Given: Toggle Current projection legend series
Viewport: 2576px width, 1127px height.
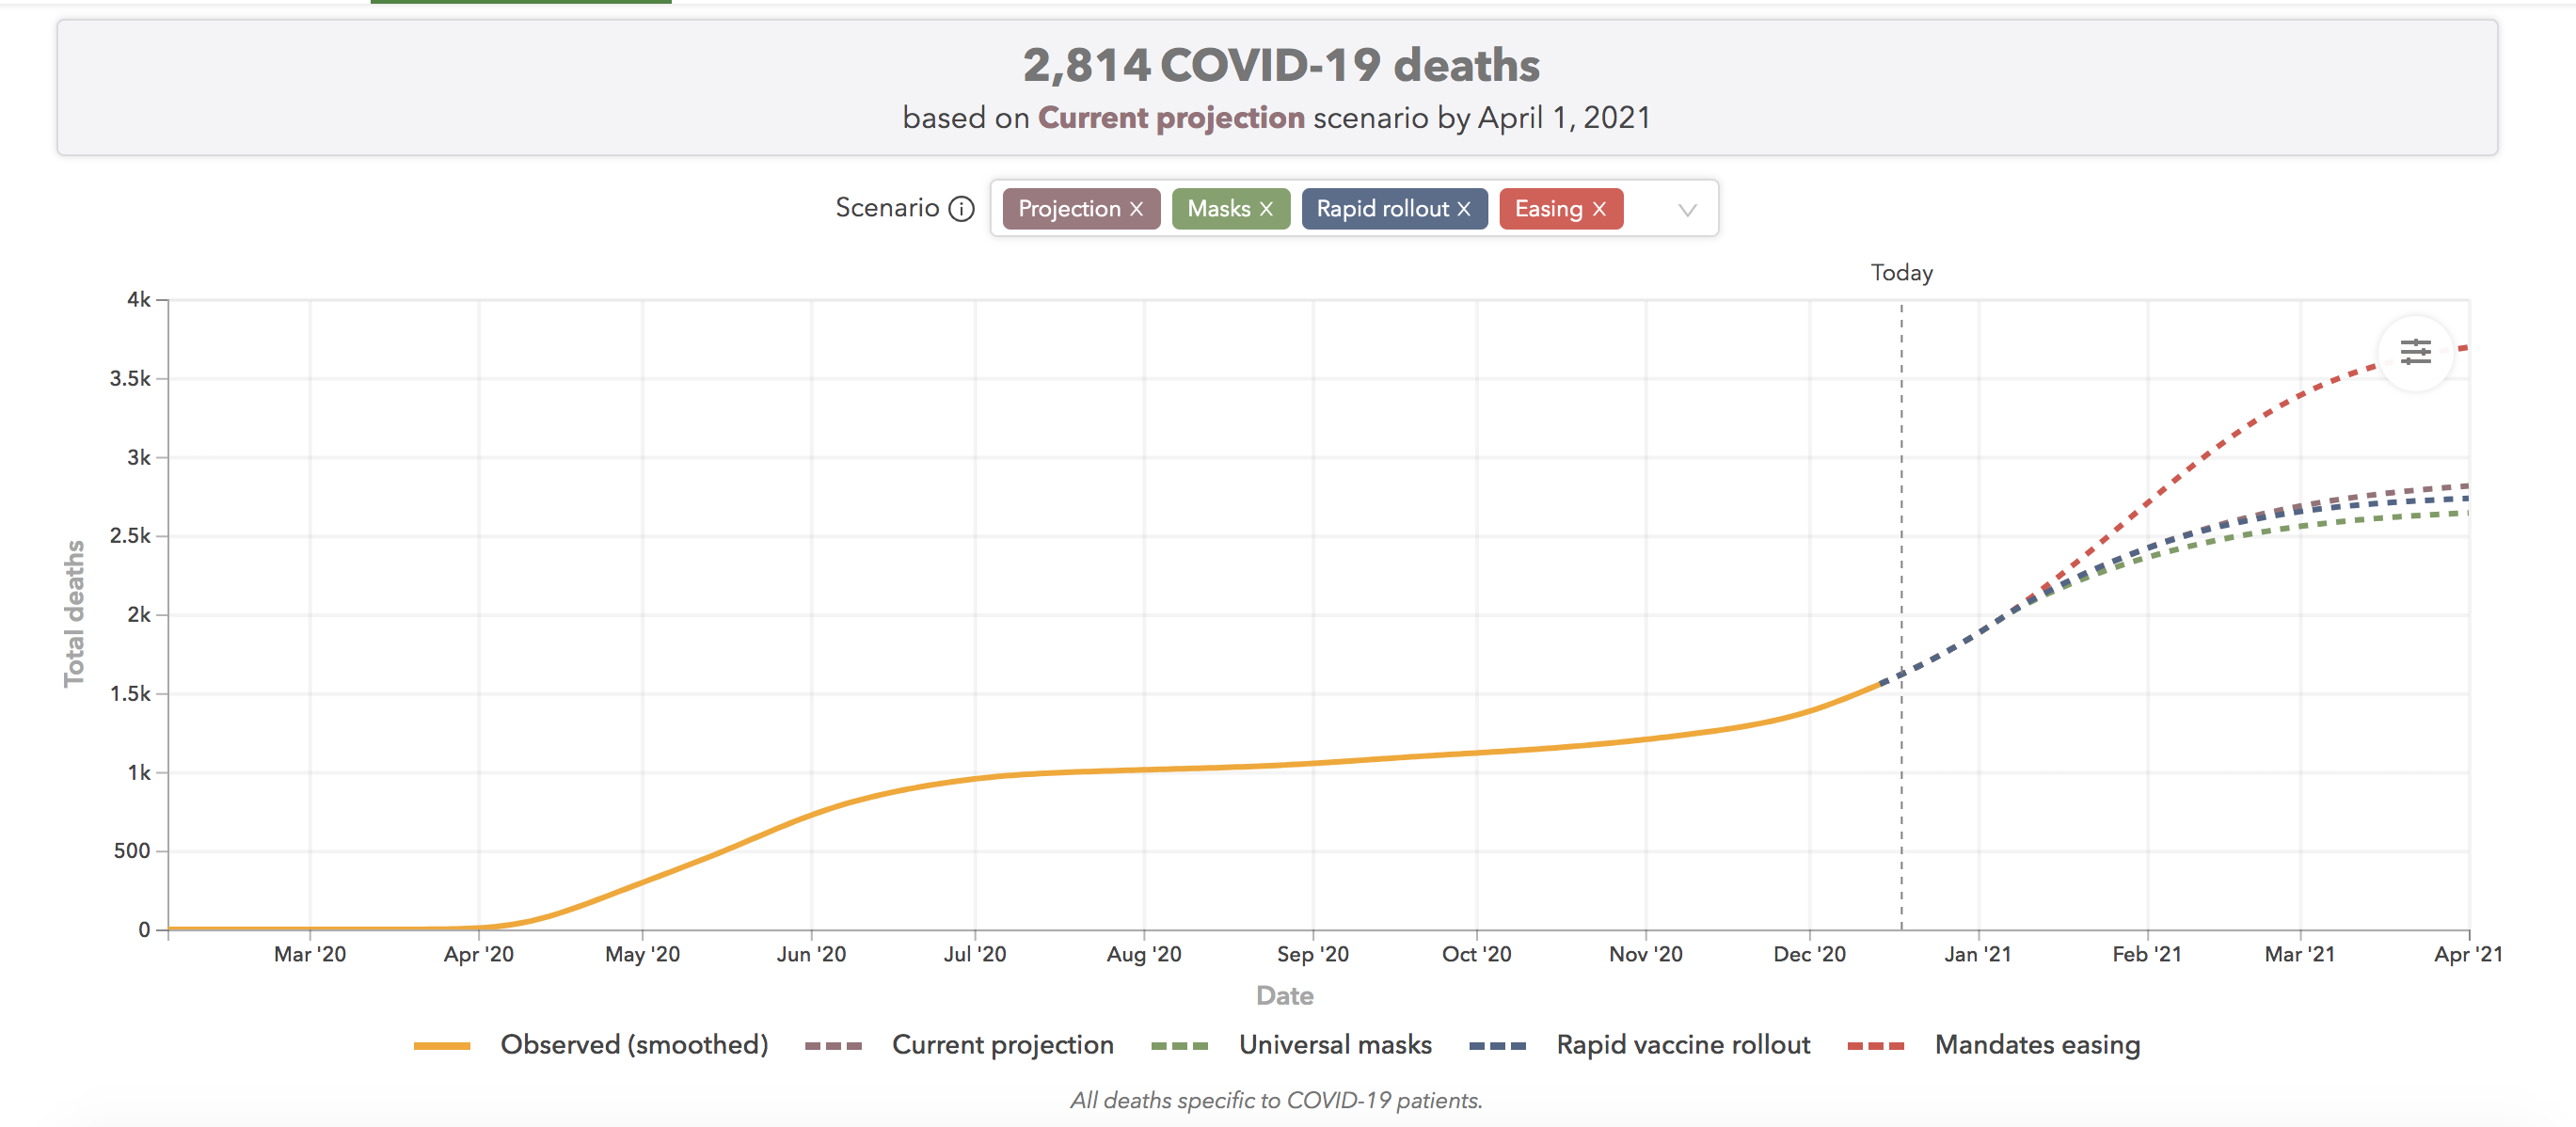Looking at the screenshot, I should [1002, 1045].
